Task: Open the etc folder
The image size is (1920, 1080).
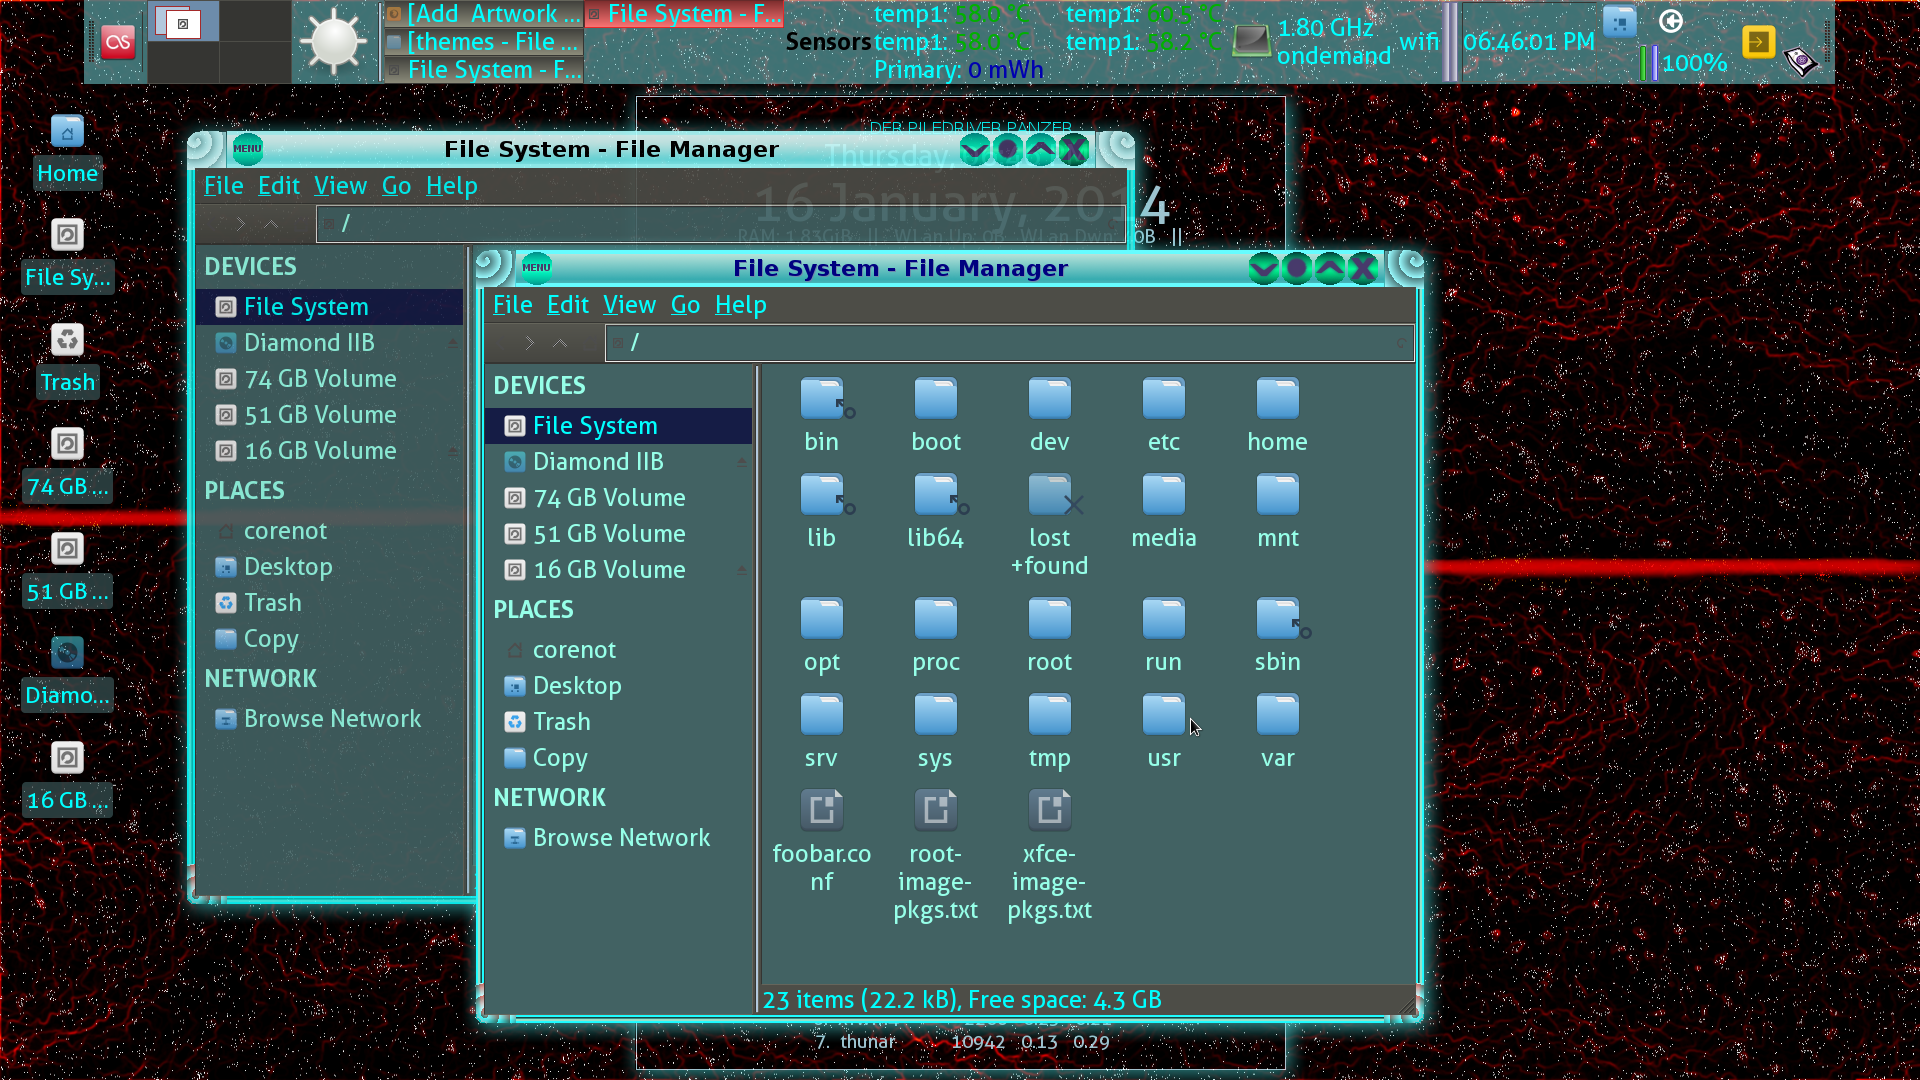Action: point(1164,400)
